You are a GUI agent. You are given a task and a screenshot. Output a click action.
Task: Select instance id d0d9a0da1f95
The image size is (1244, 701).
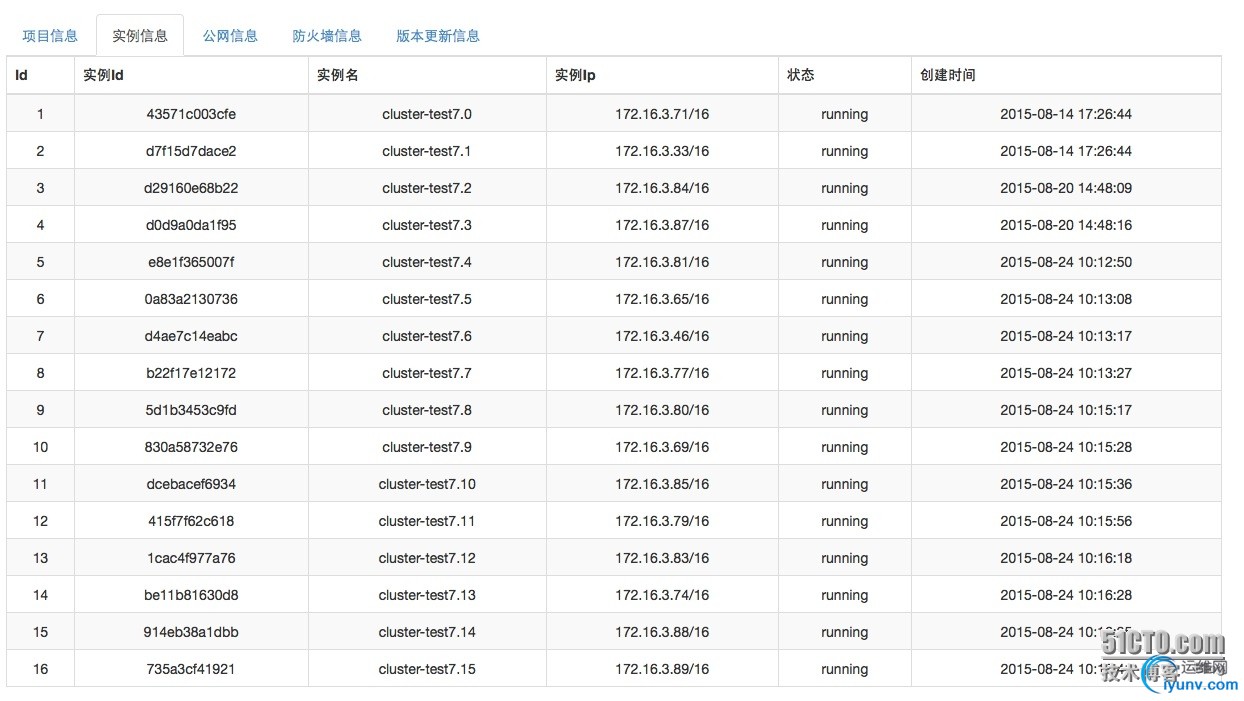click(191, 225)
